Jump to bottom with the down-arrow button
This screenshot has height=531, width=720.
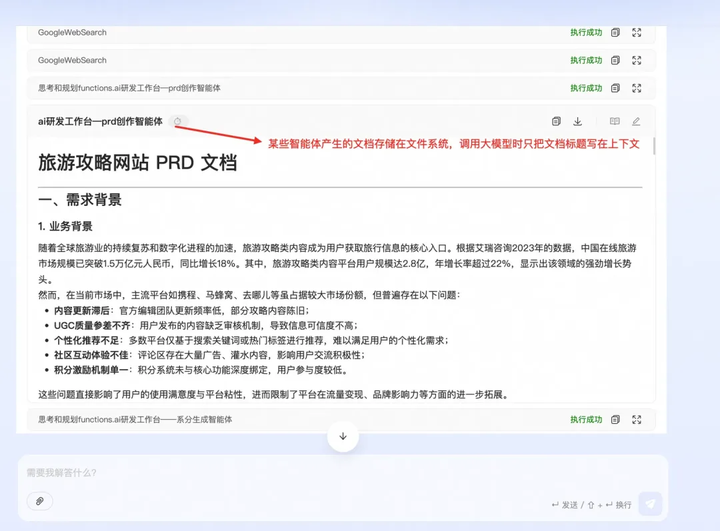(x=343, y=436)
